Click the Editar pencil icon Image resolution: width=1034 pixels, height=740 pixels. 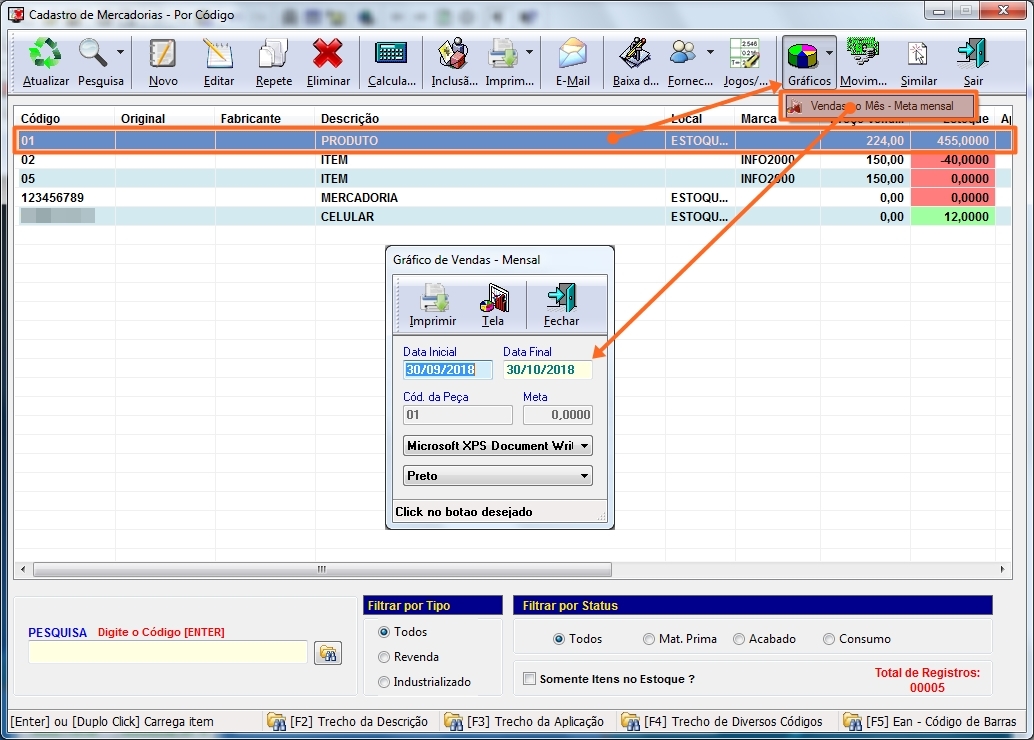tap(218, 55)
